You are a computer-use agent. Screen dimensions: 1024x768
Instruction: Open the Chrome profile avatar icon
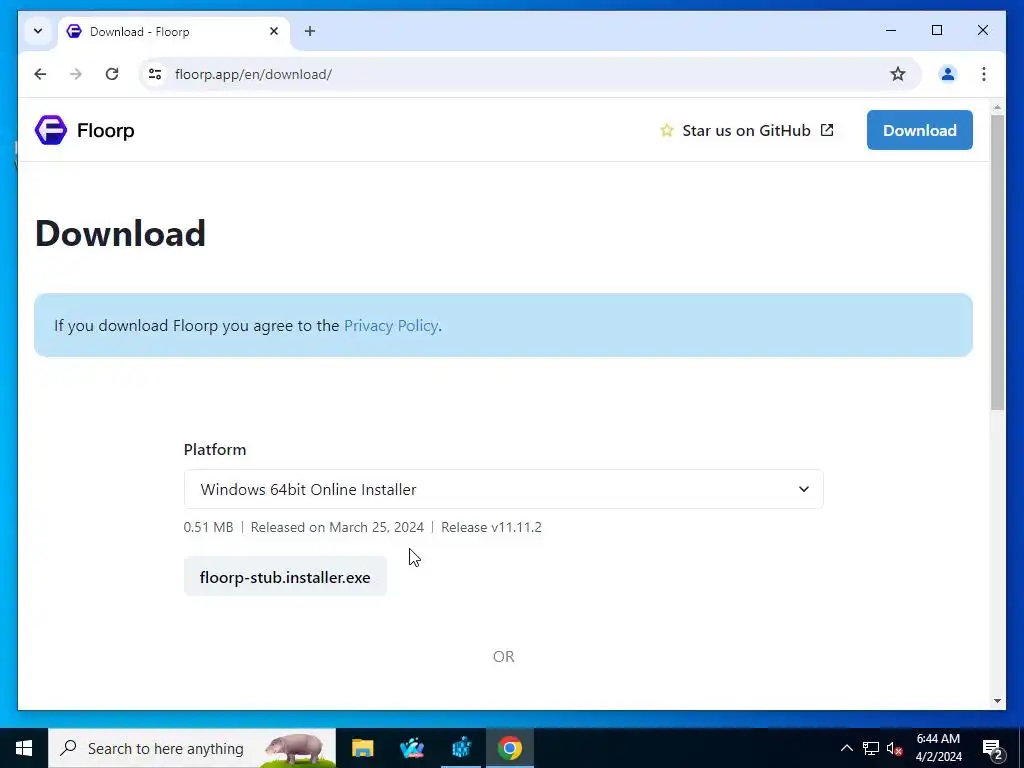click(x=948, y=74)
